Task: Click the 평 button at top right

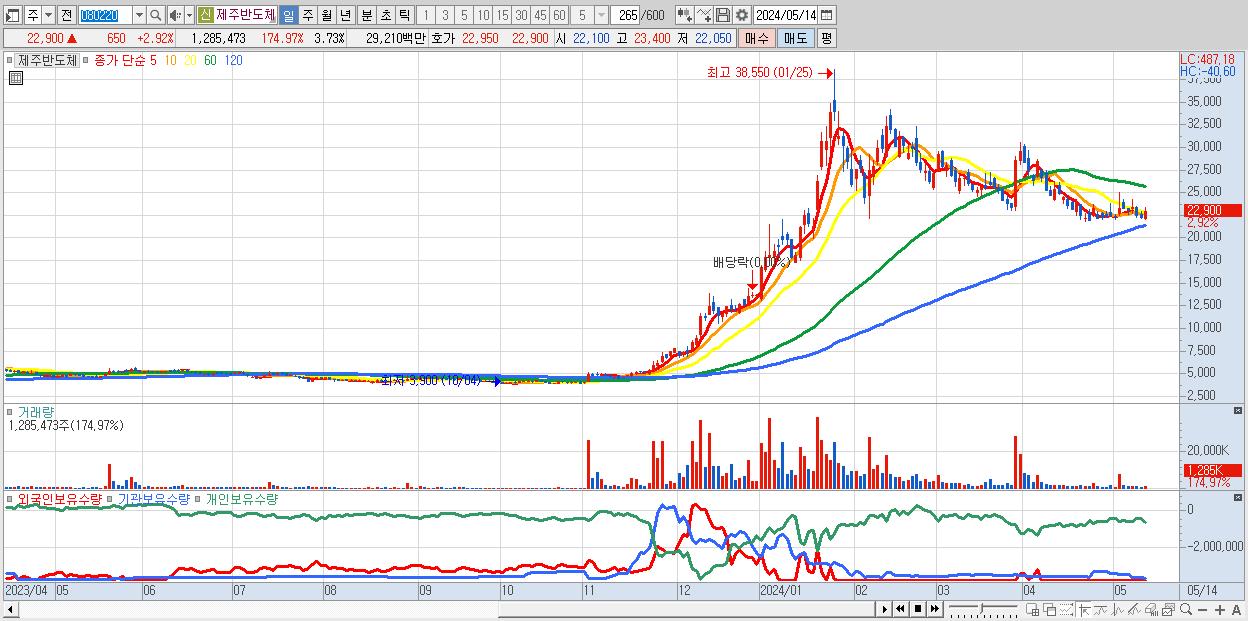Action: [826, 38]
